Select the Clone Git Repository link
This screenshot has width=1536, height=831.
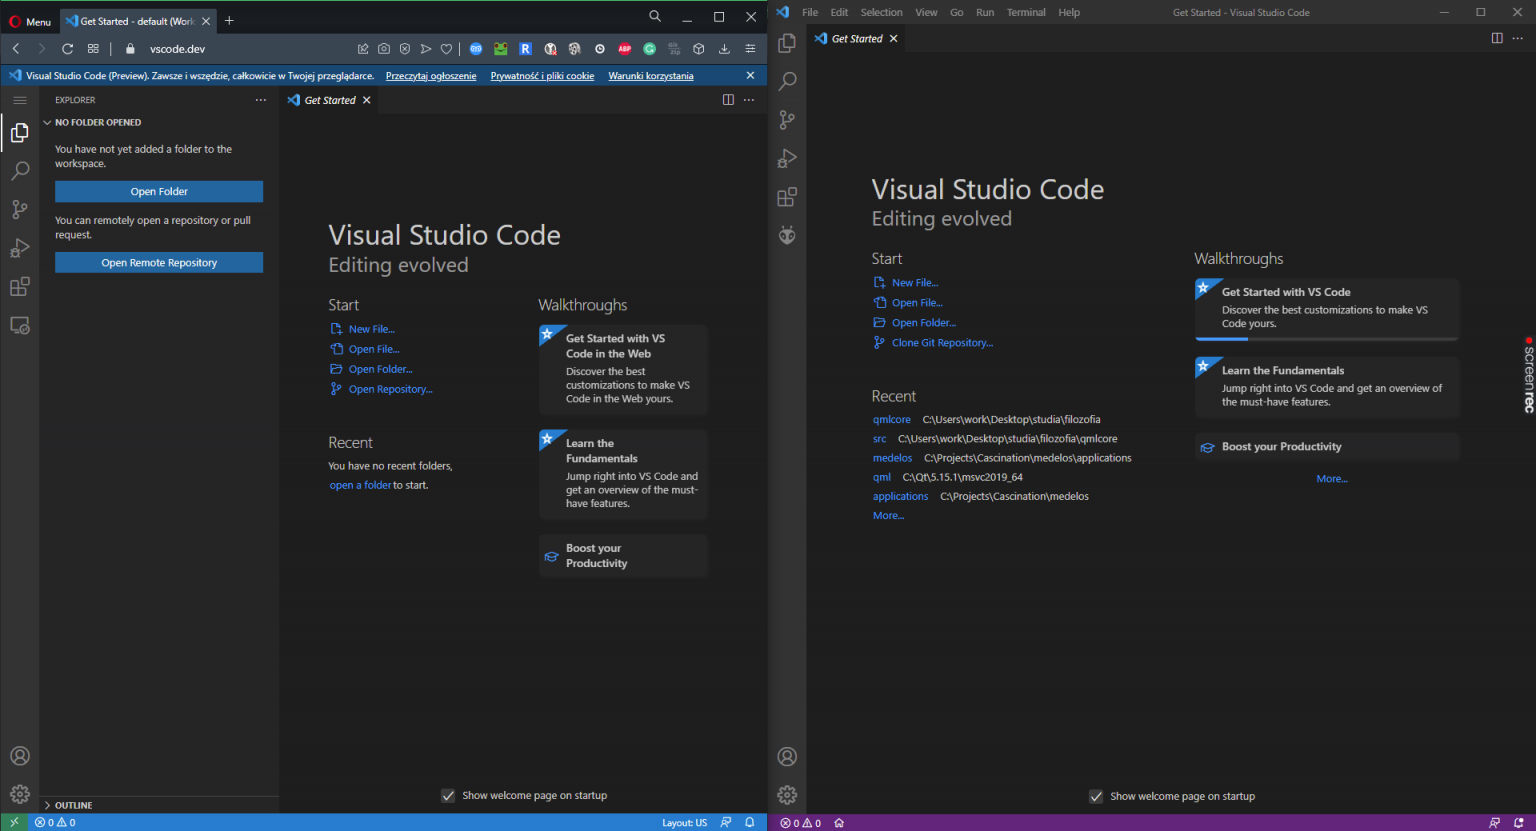940,342
